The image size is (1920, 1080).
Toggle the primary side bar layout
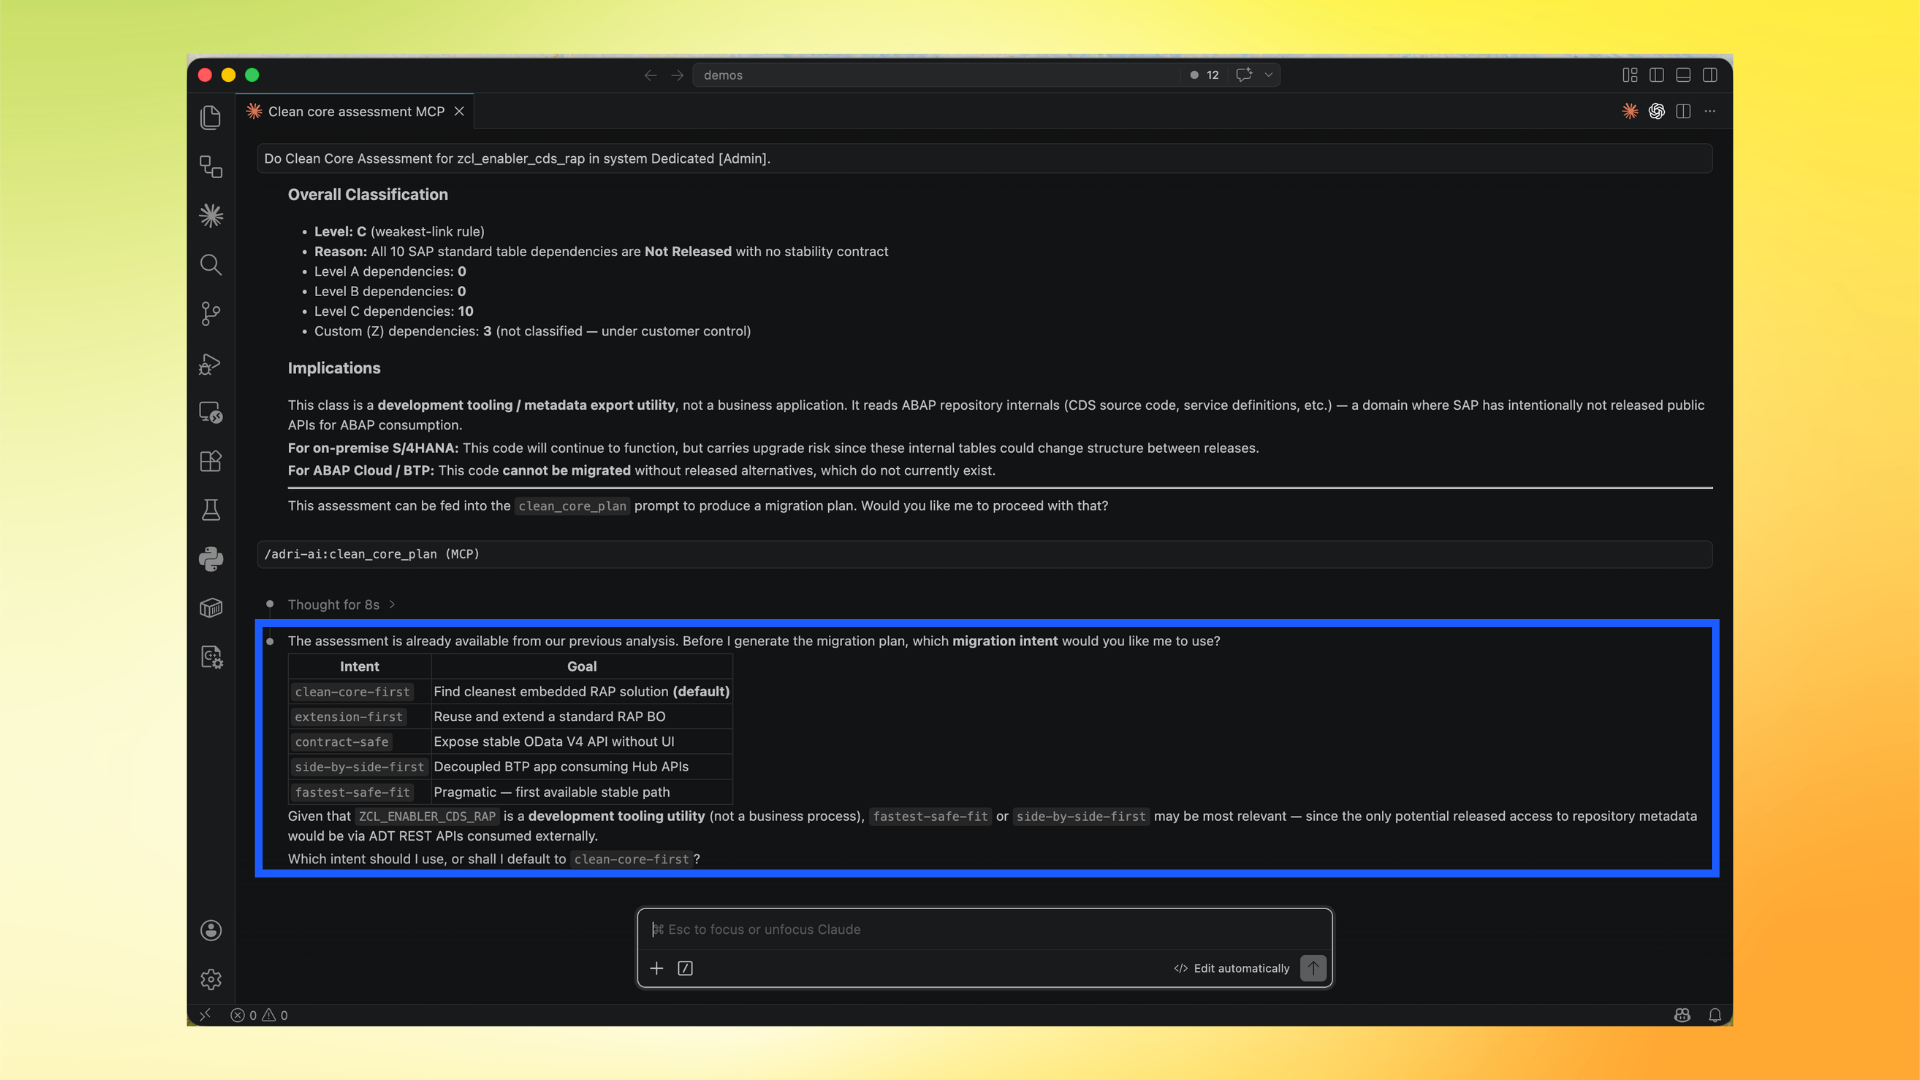1657,75
